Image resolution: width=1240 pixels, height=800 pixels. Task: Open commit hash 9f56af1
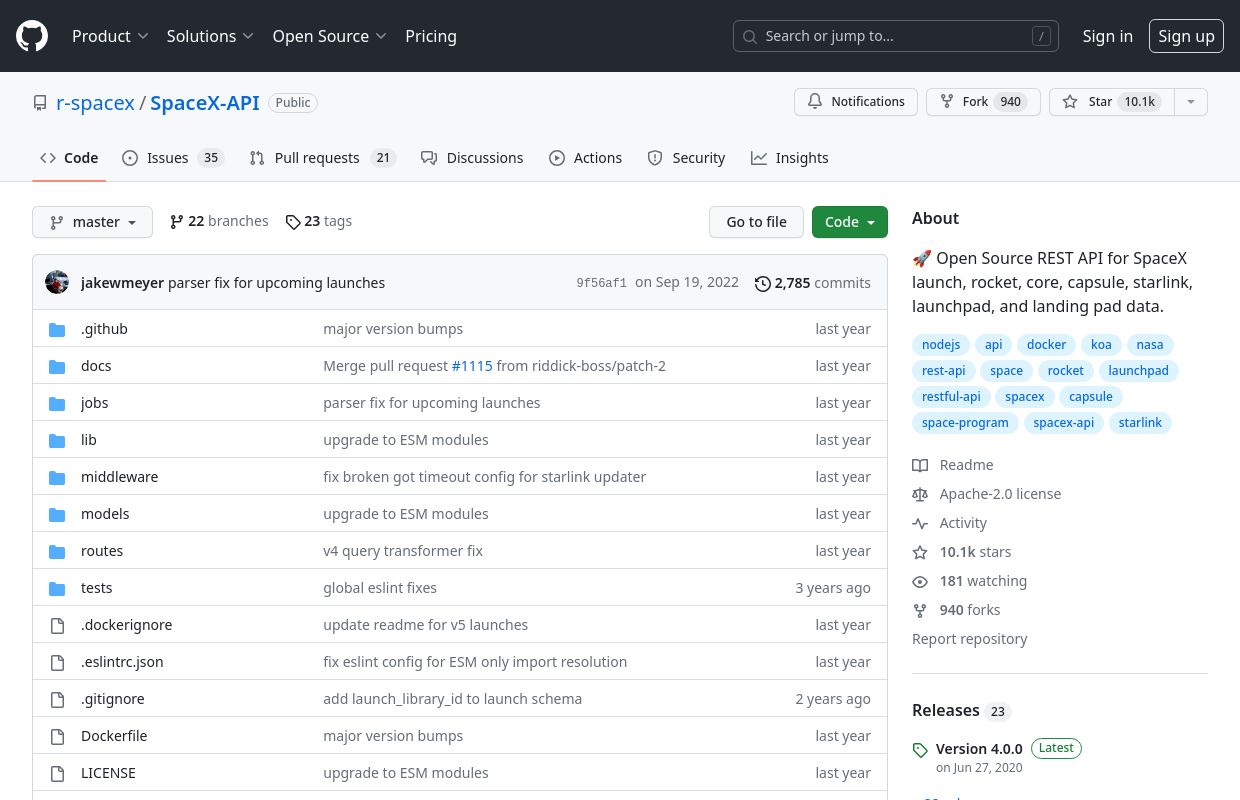[602, 283]
